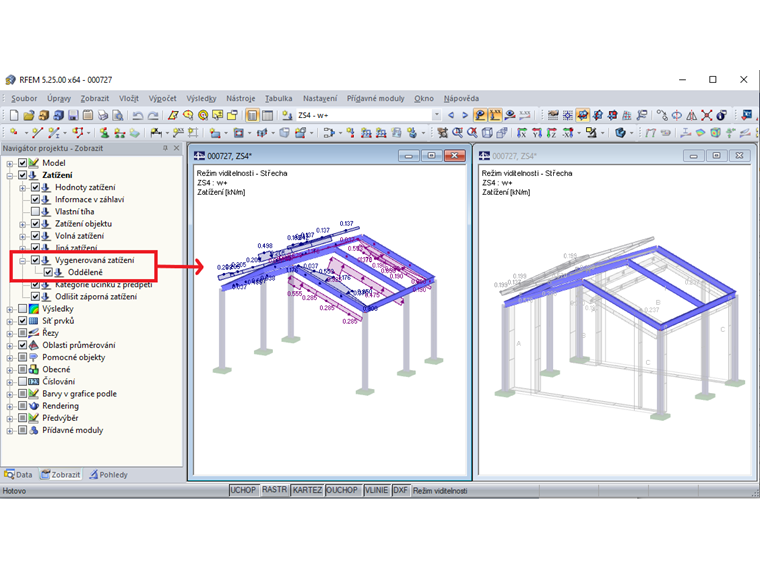Viewport: 760px width, 570px height.
Task: Maximize the left 000727, ZS4 view window
Action: [x=431, y=156]
